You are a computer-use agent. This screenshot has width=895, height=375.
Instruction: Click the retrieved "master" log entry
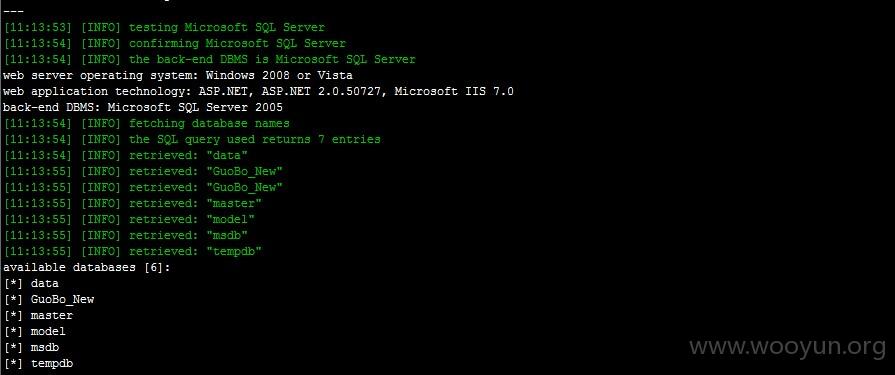pos(132,203)
